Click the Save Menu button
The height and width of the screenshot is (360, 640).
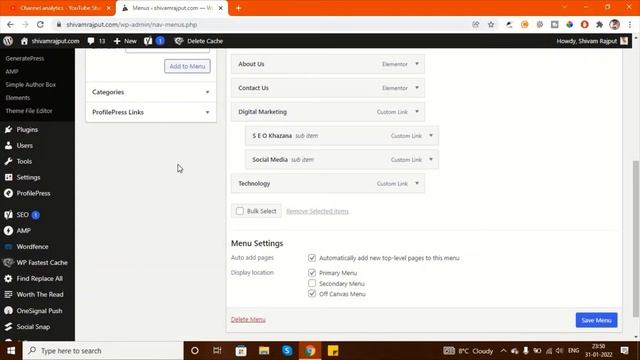[x=596, y=320]
